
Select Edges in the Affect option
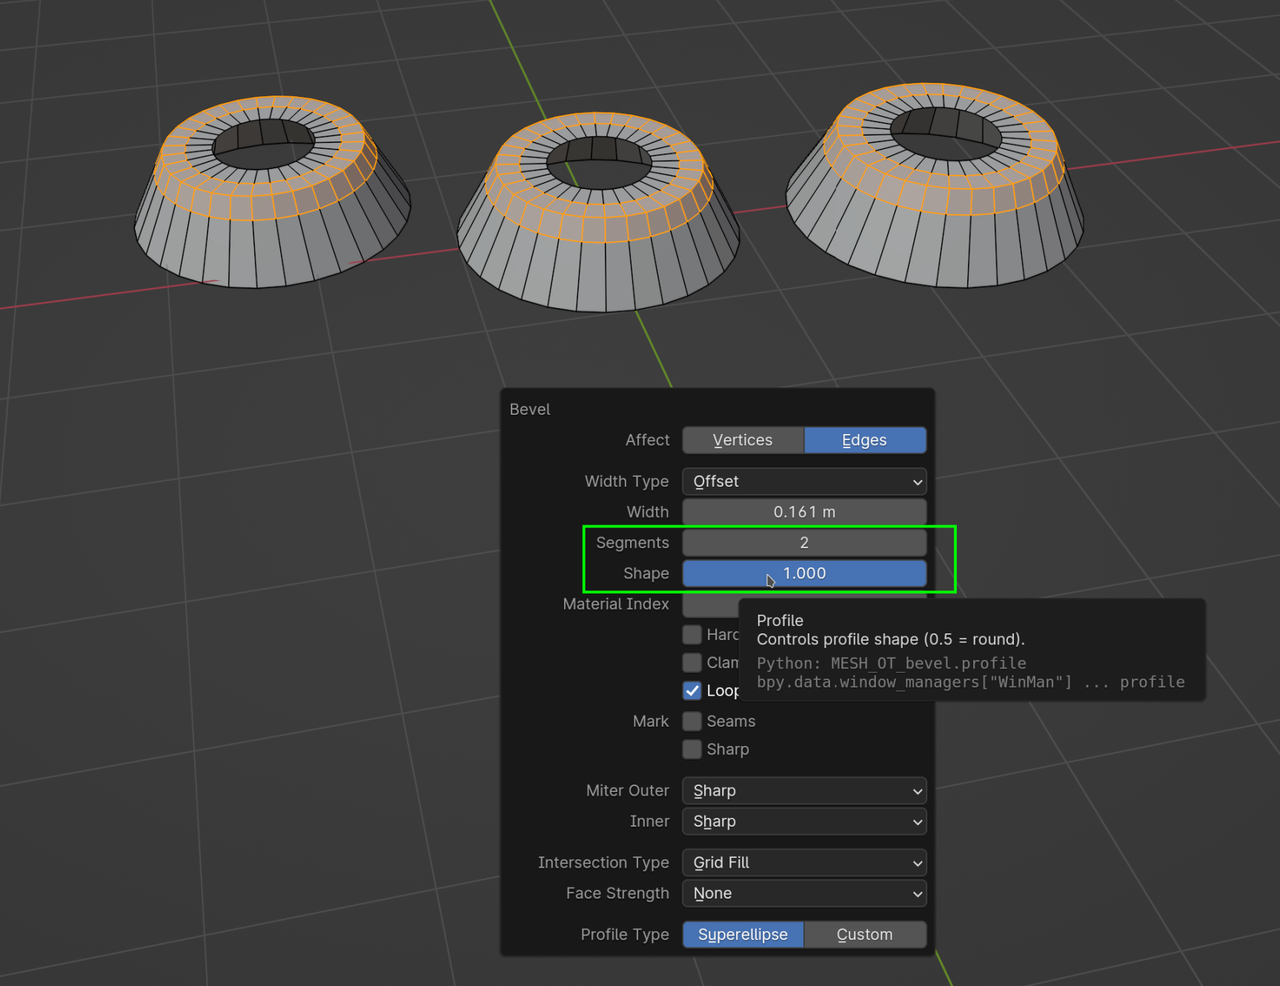tap(864, 440)
